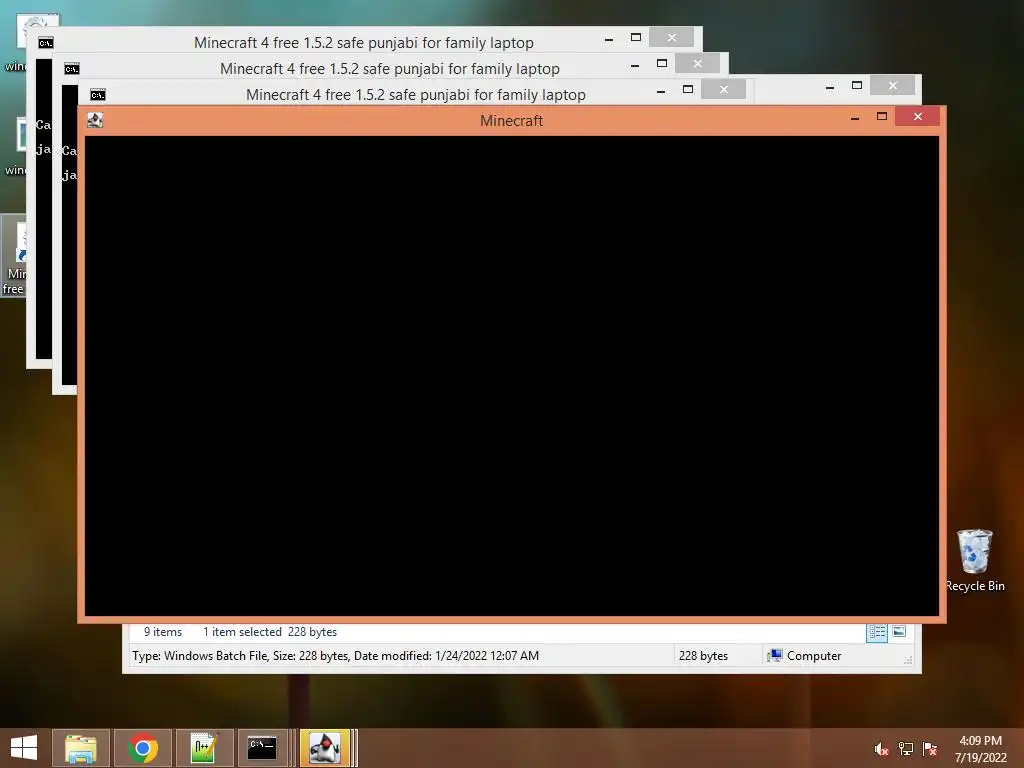This screenshot has height=768, width=1024.
Task: Close the third console window
Action: pos(724,89)
